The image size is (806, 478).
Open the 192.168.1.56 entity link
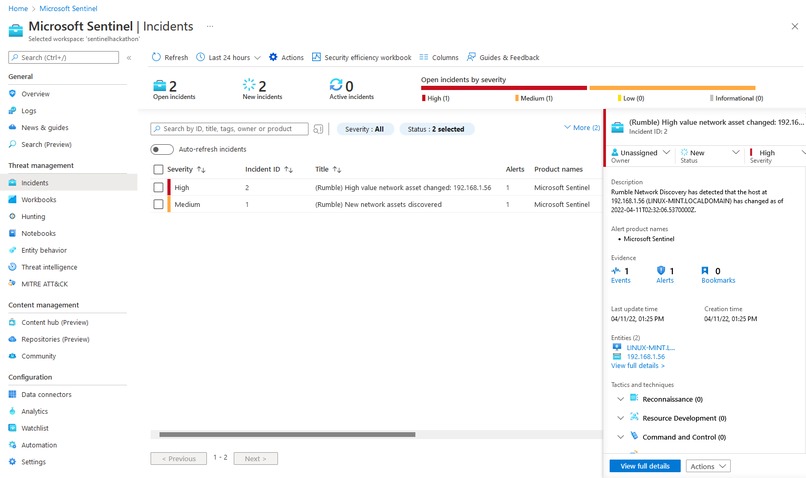pyautogui.click(x=646, y=356)
